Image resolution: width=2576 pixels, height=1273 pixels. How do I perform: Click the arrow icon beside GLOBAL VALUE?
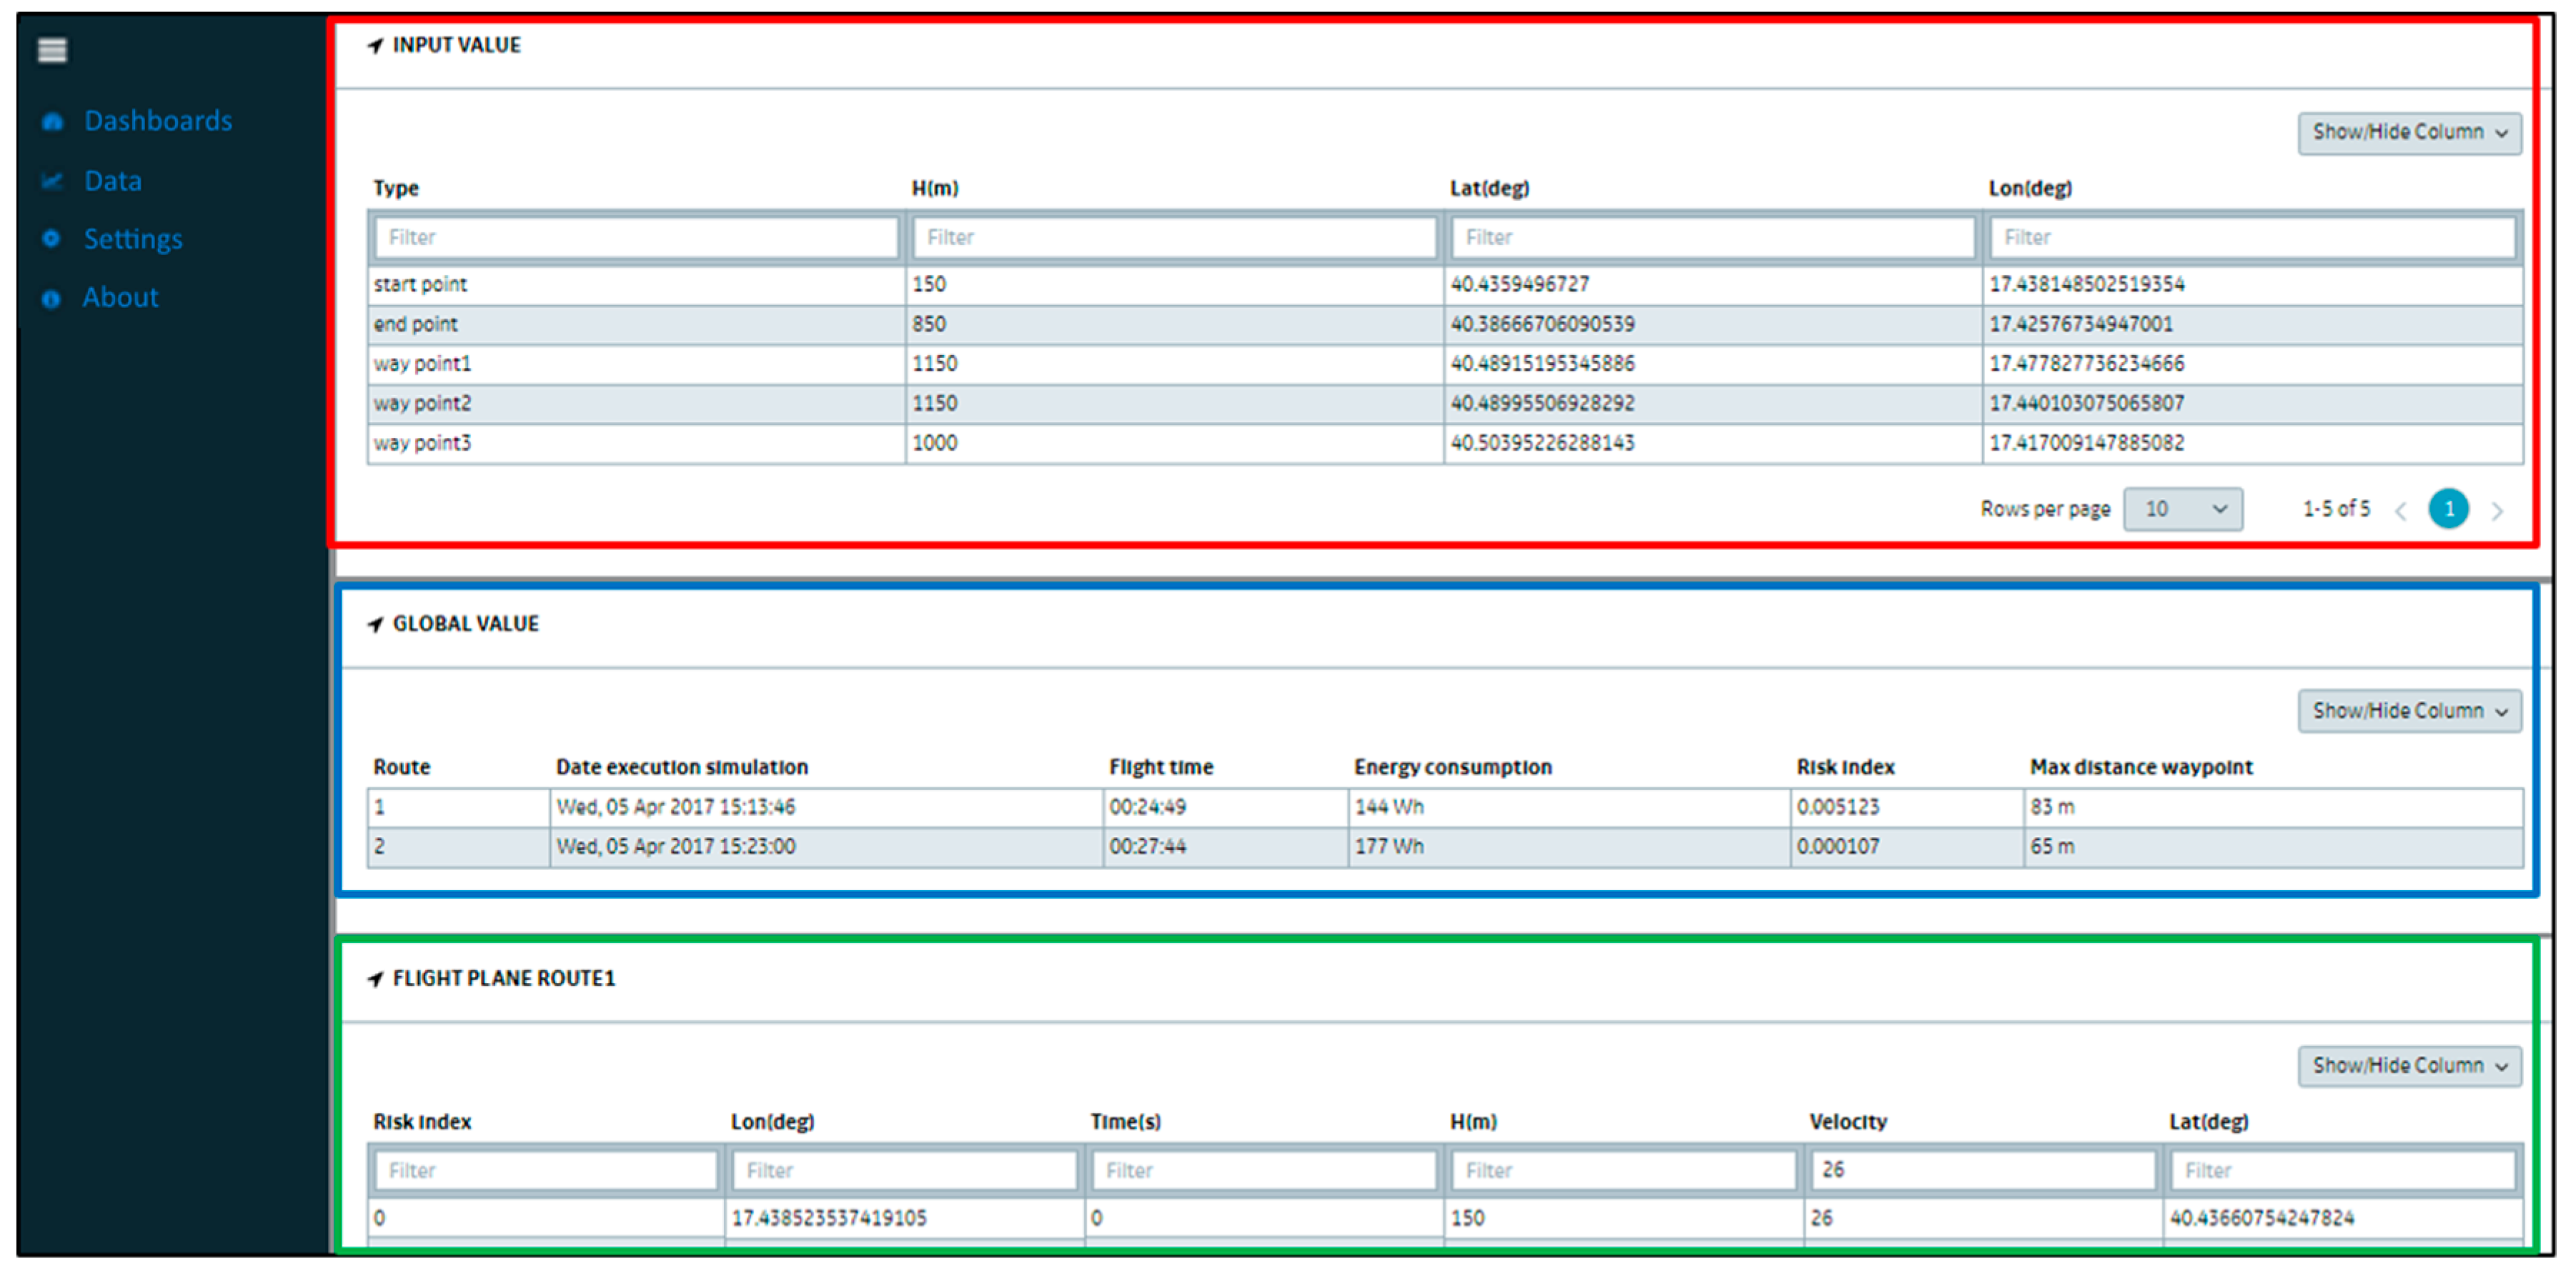point(375,625)
